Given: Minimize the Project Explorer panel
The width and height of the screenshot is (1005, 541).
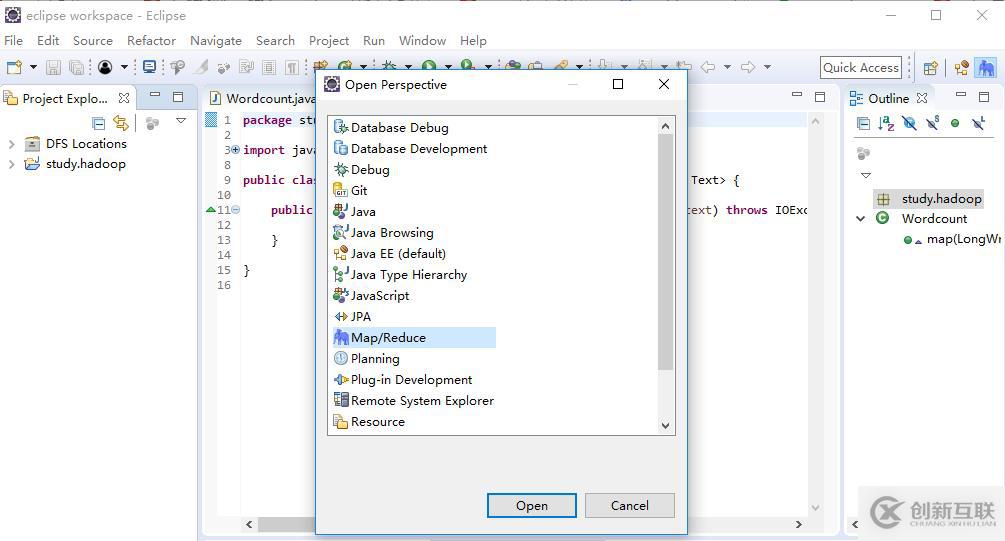Looking at the screenshot, I should click(154, 95).
